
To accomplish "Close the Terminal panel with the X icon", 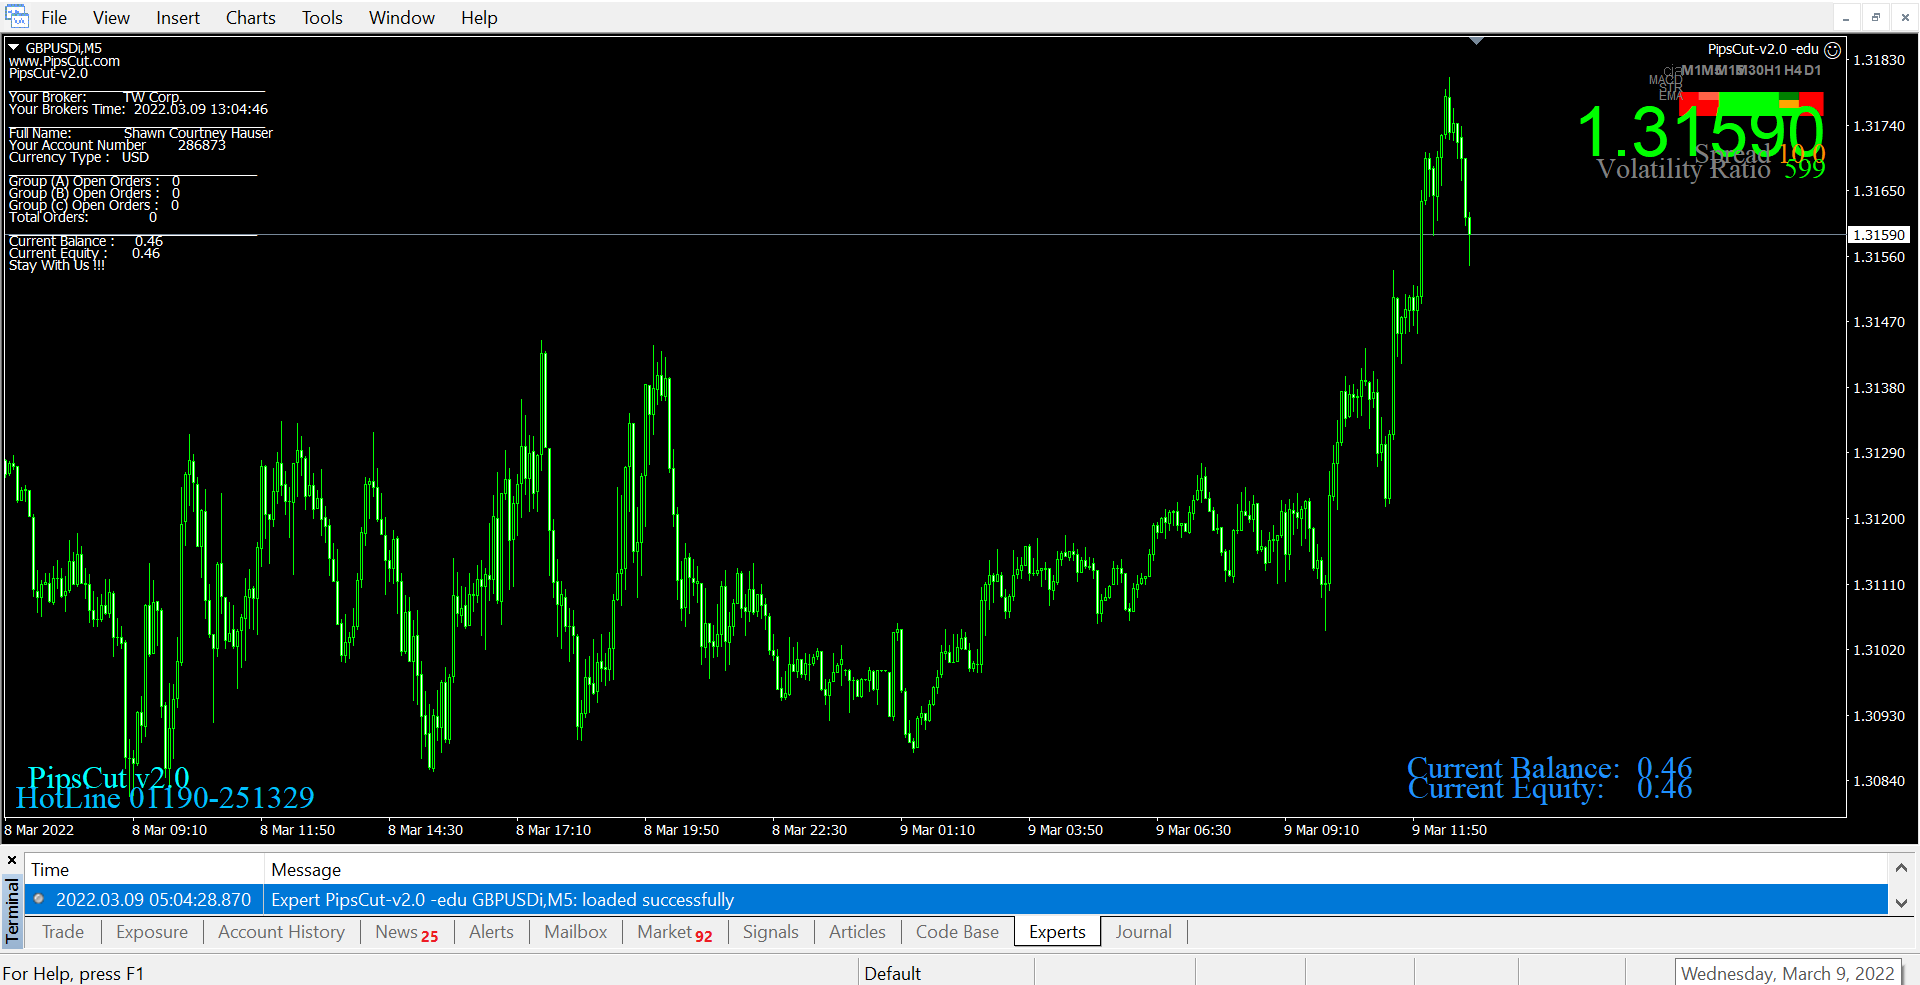I will (x=12, y=860).
